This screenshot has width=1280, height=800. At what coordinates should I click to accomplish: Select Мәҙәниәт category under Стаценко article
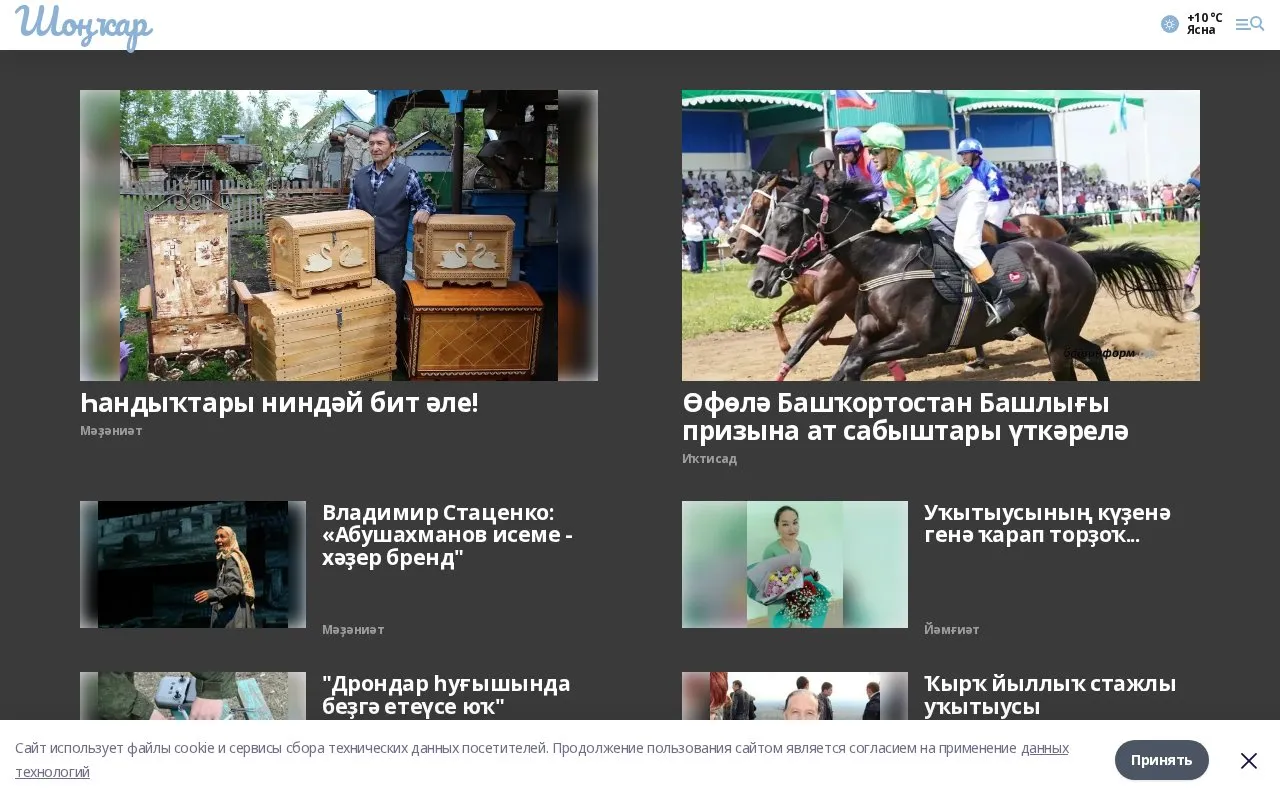click(353, 630)
